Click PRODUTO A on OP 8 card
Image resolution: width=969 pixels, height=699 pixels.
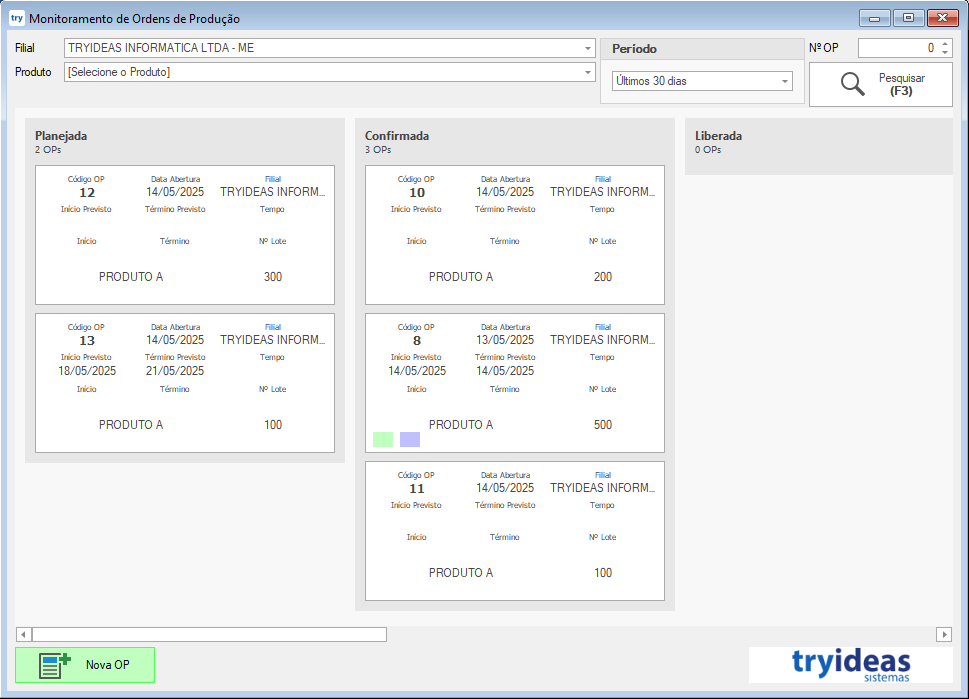[x=461, y=425]
